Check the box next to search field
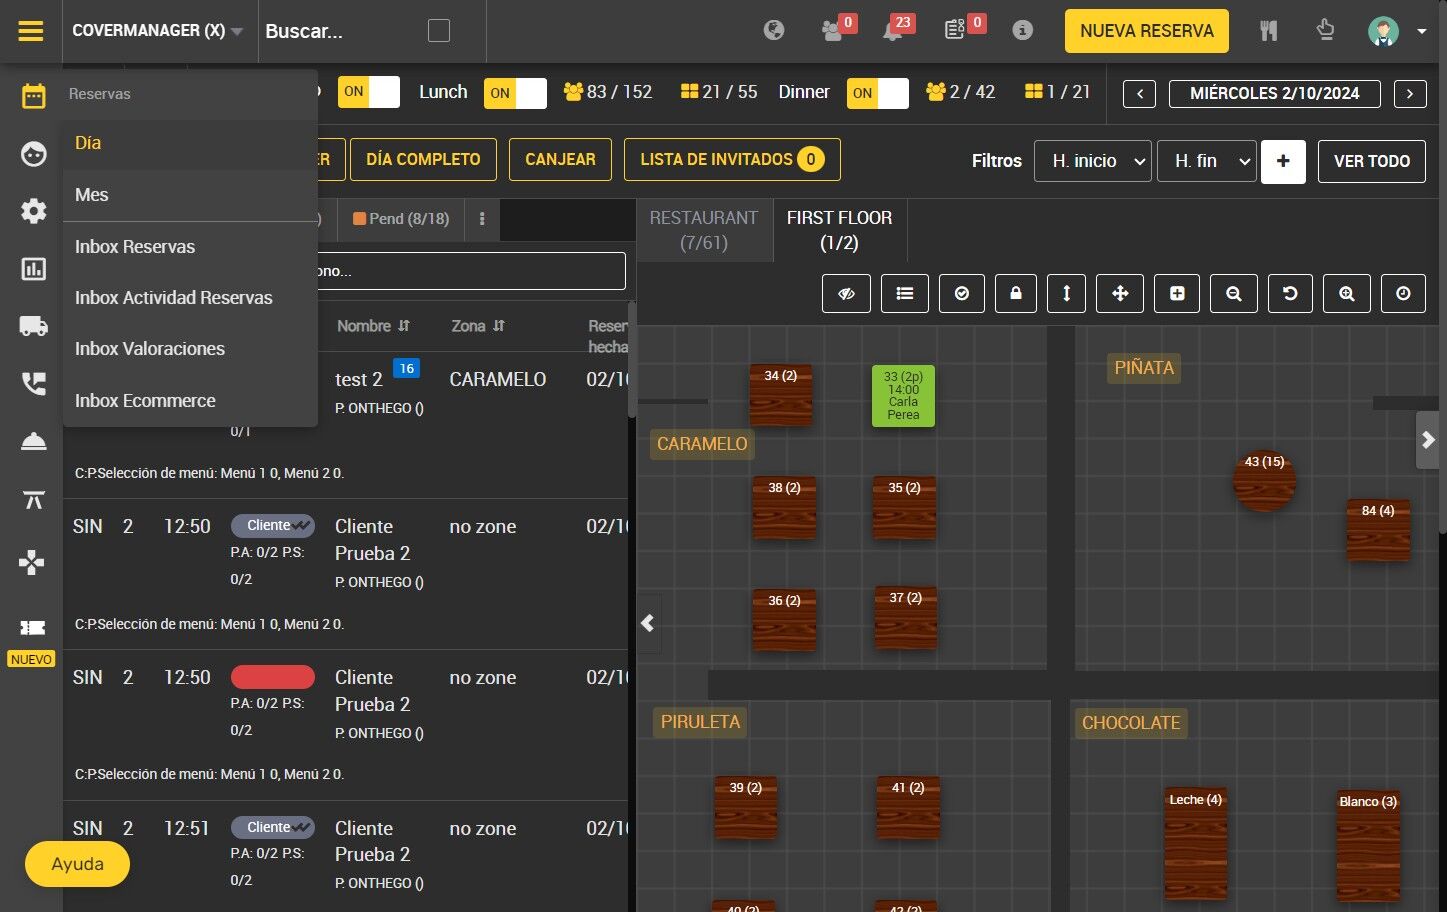 [x=438, y=31]
